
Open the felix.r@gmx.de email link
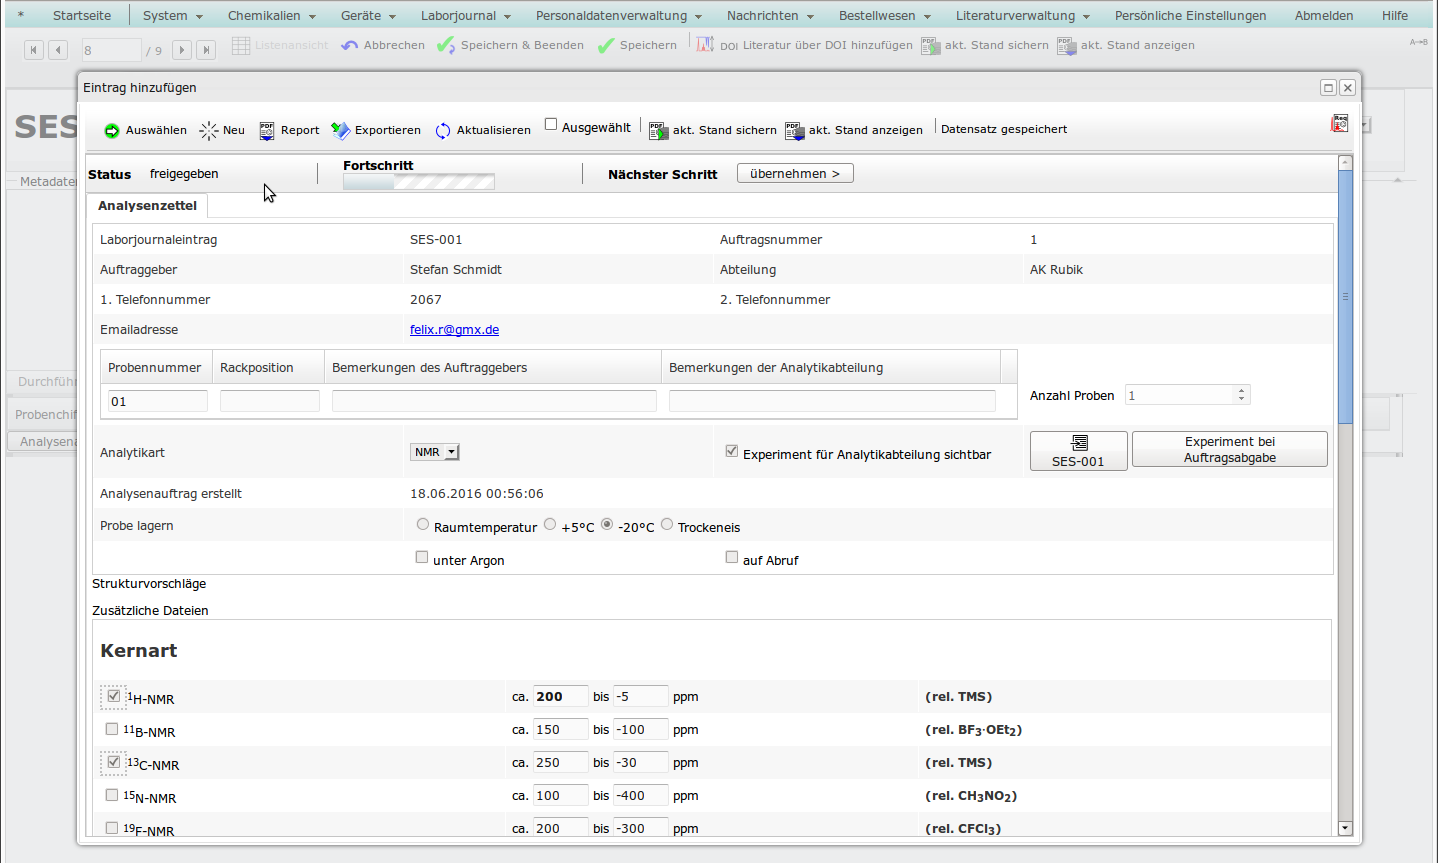(454, 329)
